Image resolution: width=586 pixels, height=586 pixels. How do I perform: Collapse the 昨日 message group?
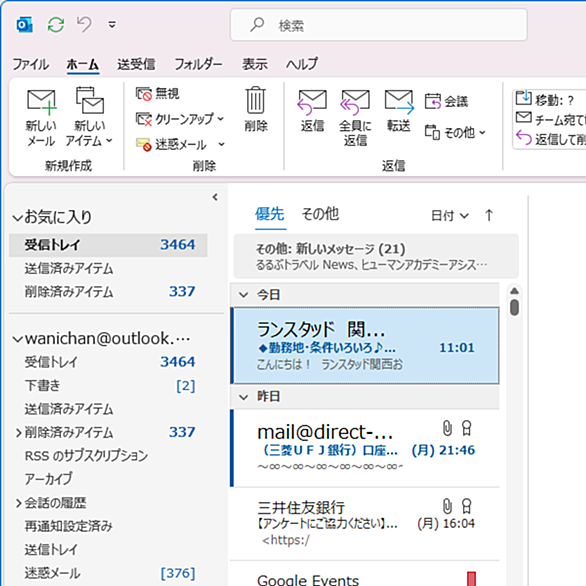[244, 397]
